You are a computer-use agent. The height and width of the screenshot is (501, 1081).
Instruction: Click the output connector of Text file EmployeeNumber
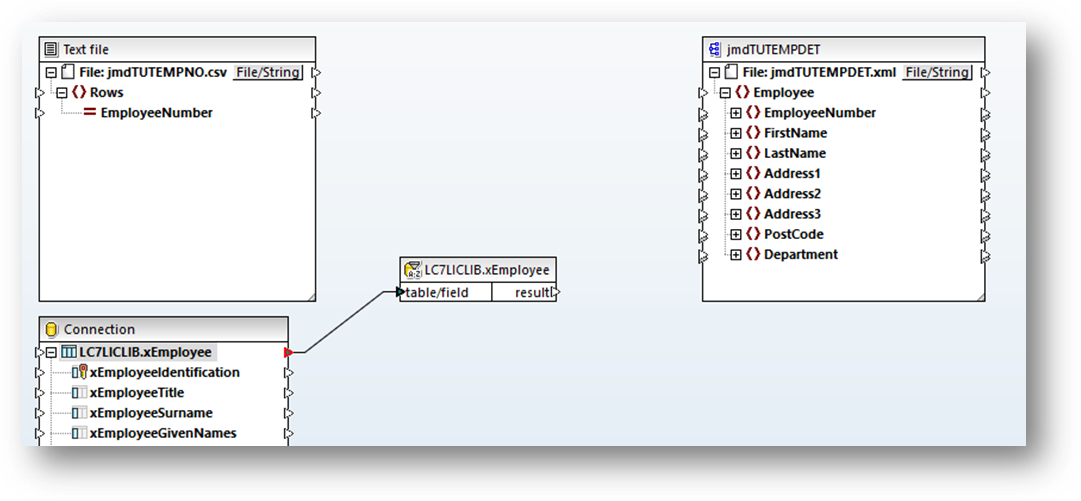tap(316, 113)
